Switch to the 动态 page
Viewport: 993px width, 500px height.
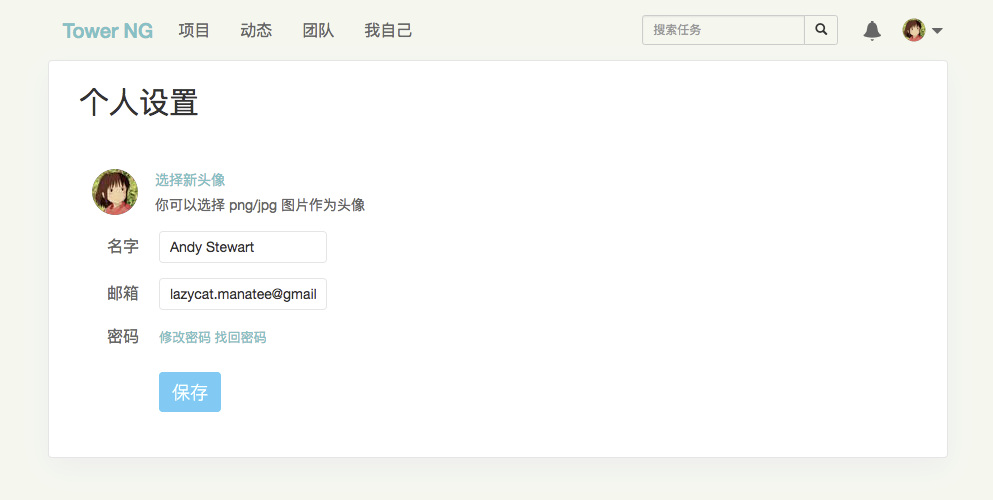tap(256, 31)
